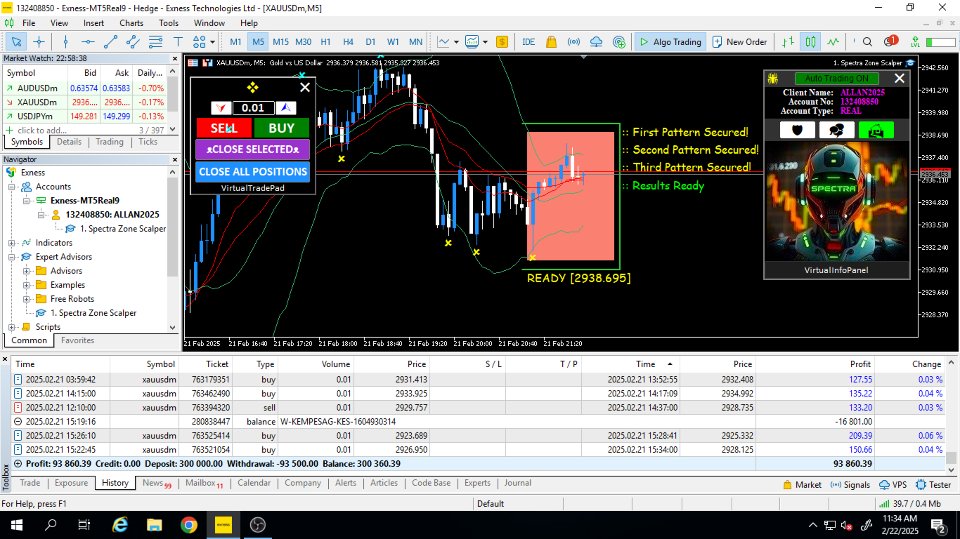Select the text label tool
This screenshot has height=539, width=960.
click(178, 42)
